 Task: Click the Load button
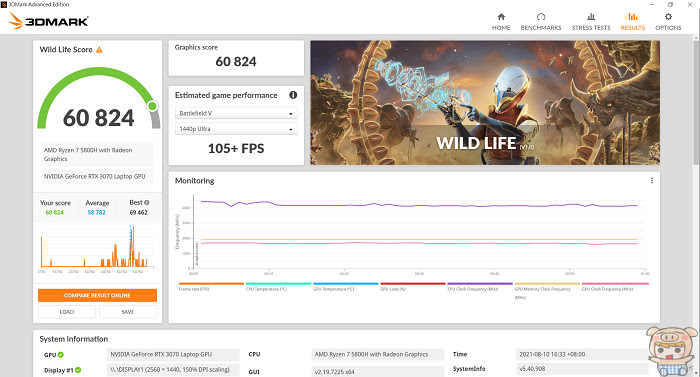tap(67, 312)
